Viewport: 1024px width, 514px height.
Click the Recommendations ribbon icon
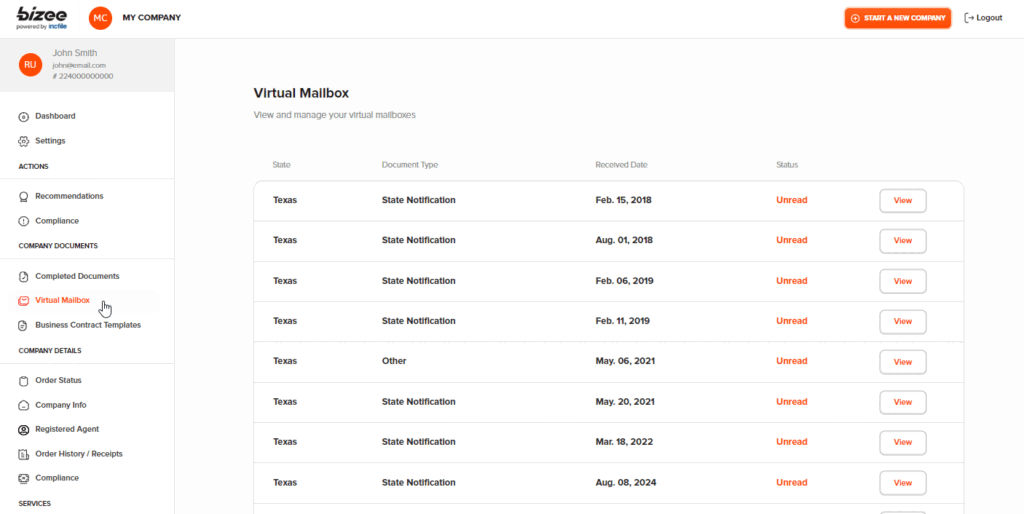coord(24,197)
